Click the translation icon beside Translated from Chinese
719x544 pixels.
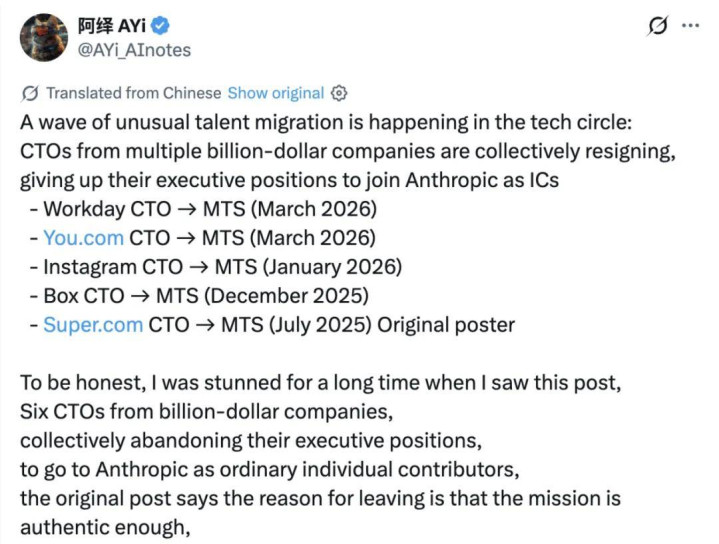click(30, 93)
